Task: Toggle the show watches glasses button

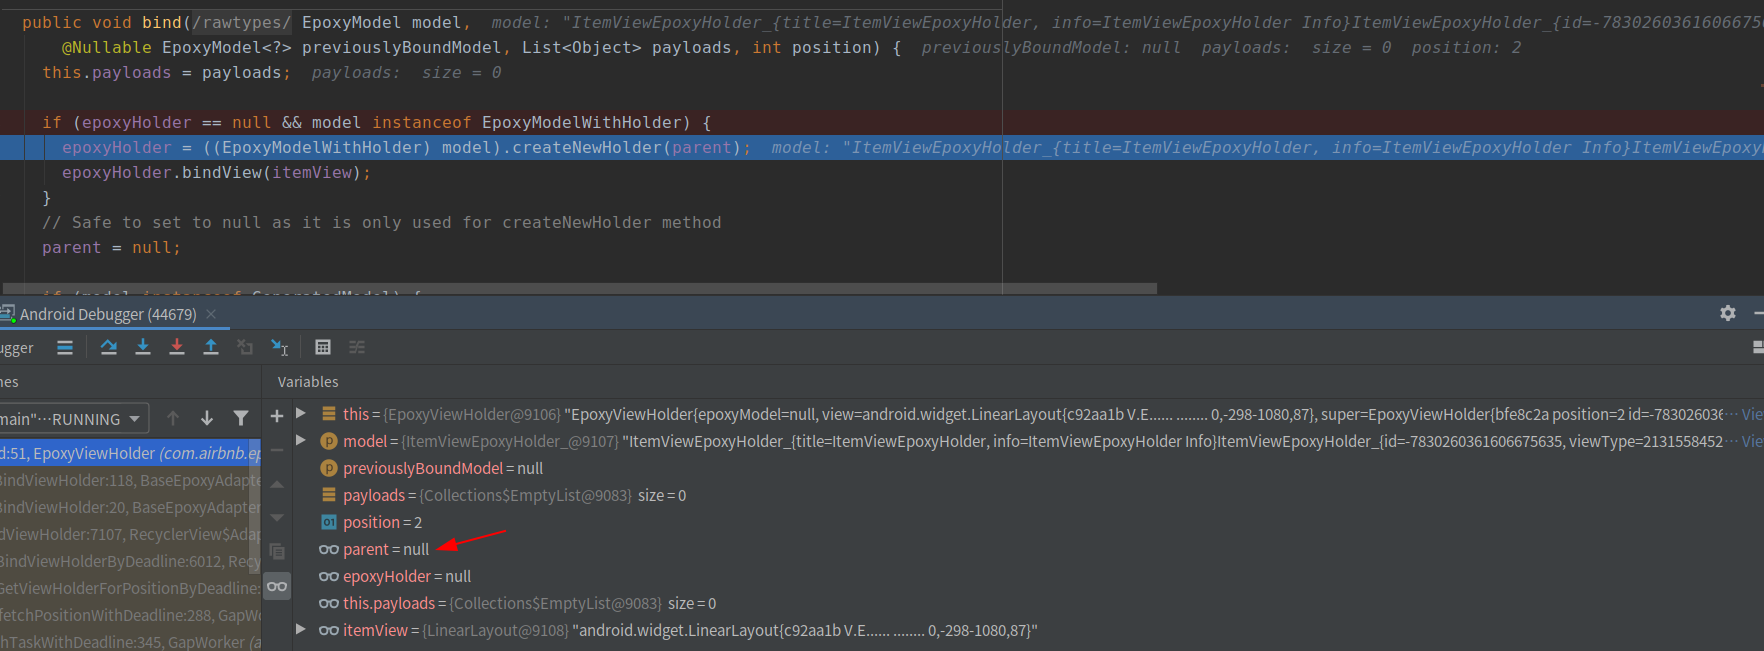Action: point(277,586)
